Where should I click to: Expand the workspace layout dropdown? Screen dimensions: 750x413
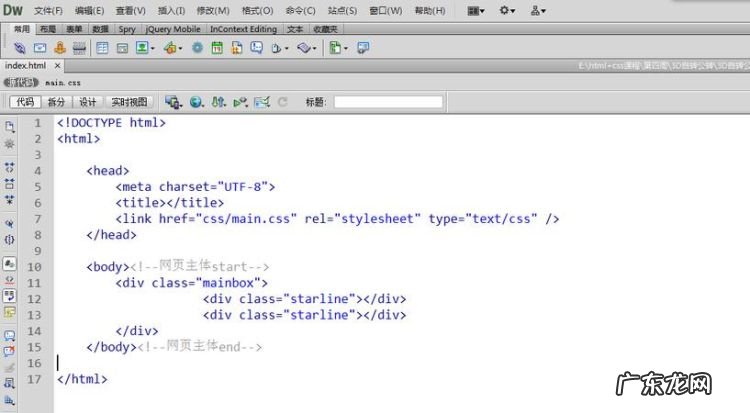(x=476, y=10)
